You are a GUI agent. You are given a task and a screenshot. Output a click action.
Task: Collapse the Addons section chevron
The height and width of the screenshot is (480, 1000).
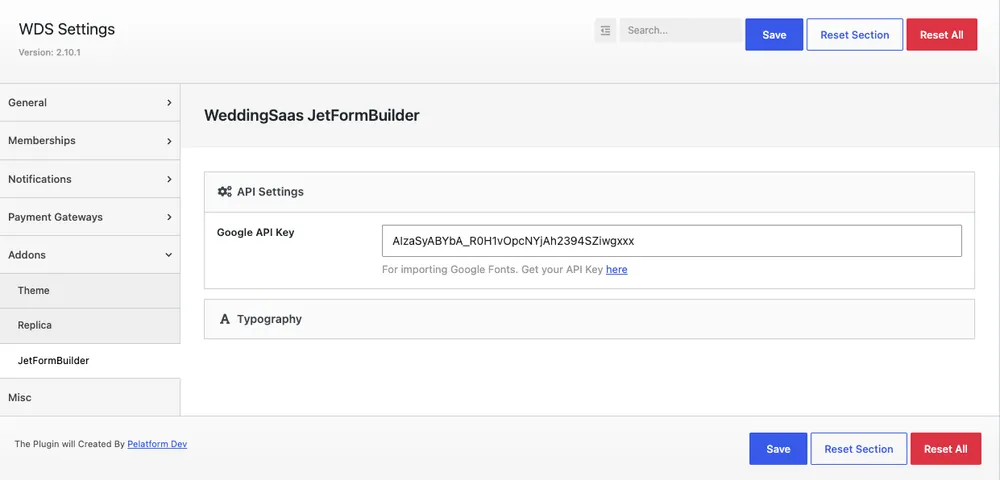tap(169, 255)
